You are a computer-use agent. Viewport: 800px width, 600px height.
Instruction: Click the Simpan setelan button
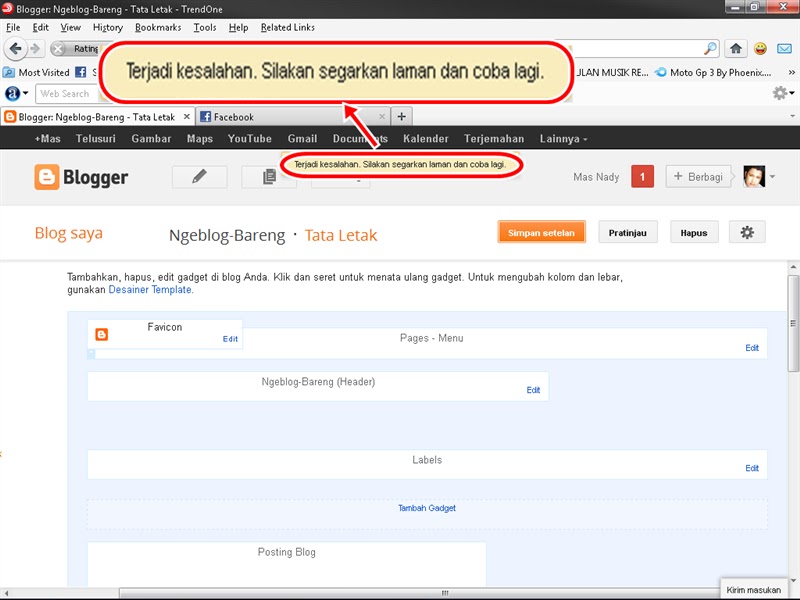541,231
